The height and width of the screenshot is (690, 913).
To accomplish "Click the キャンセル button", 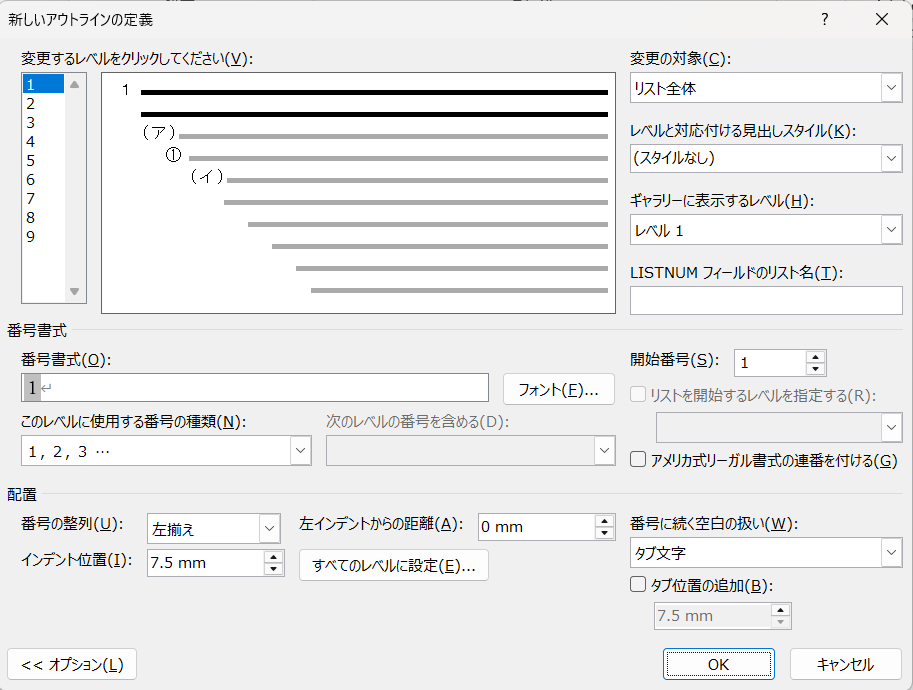I will click(x=845, y=664).
